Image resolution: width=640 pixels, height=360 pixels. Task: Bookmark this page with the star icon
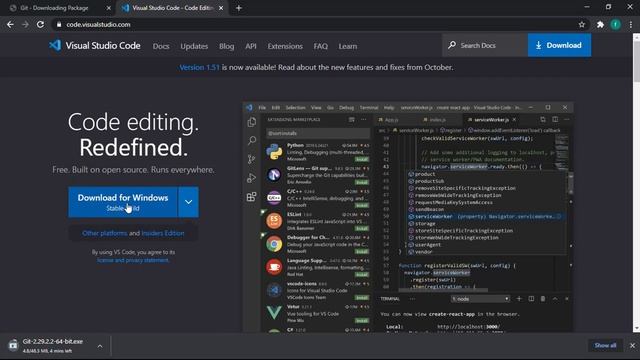[582, 24]
